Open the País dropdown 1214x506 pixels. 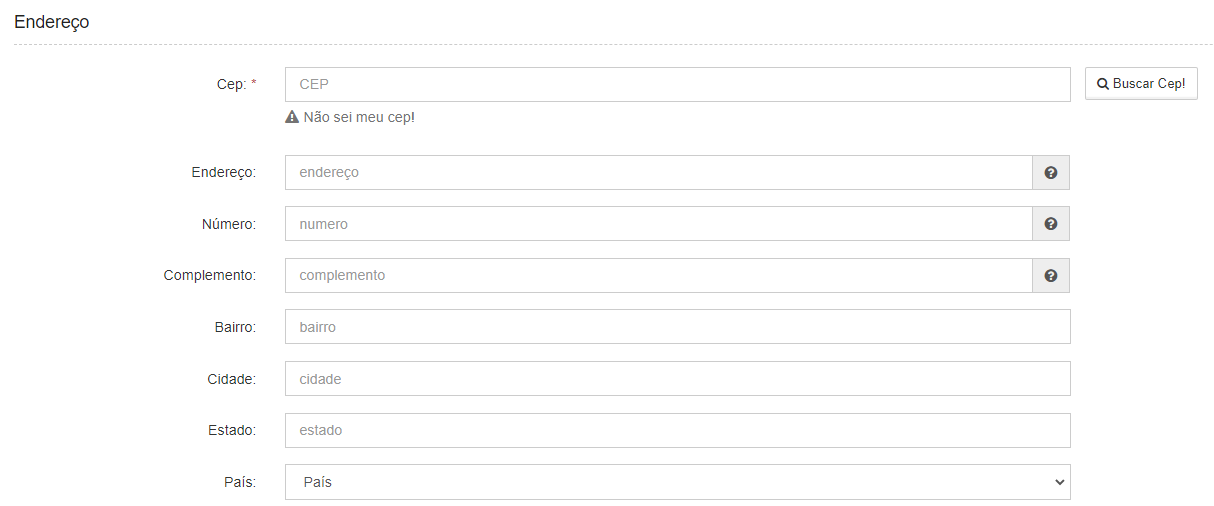pos(677,482)
